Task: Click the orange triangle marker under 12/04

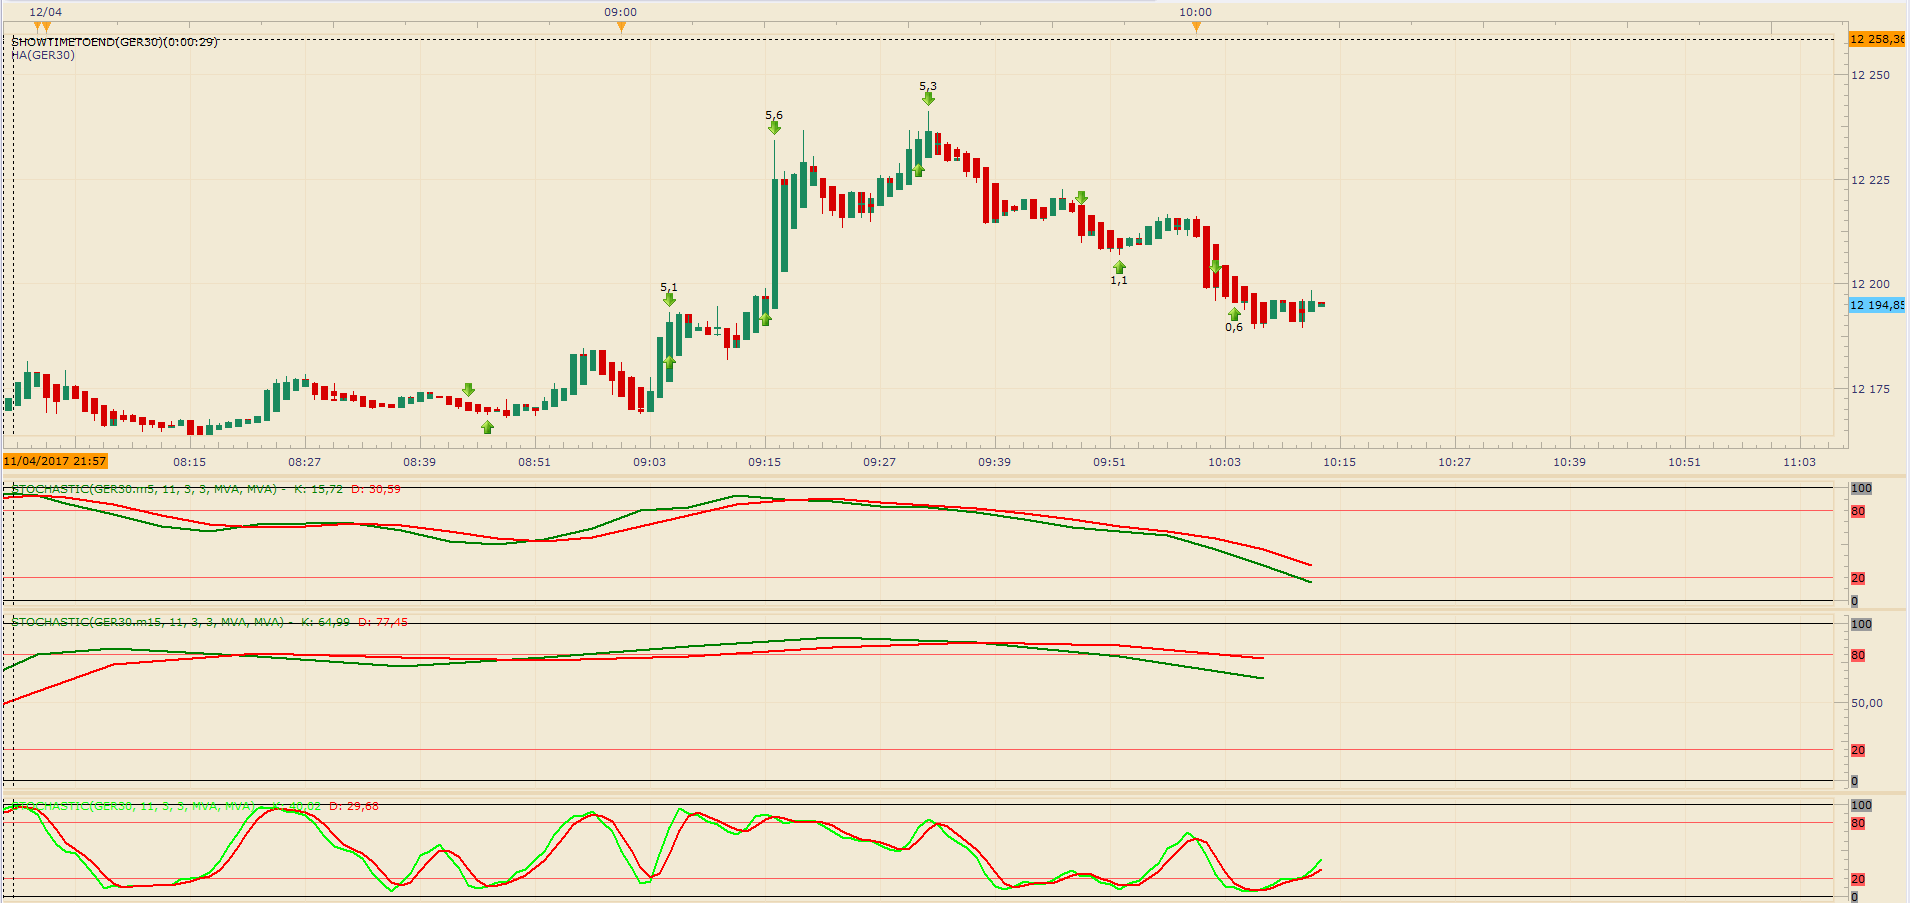Action: point(41,27)
